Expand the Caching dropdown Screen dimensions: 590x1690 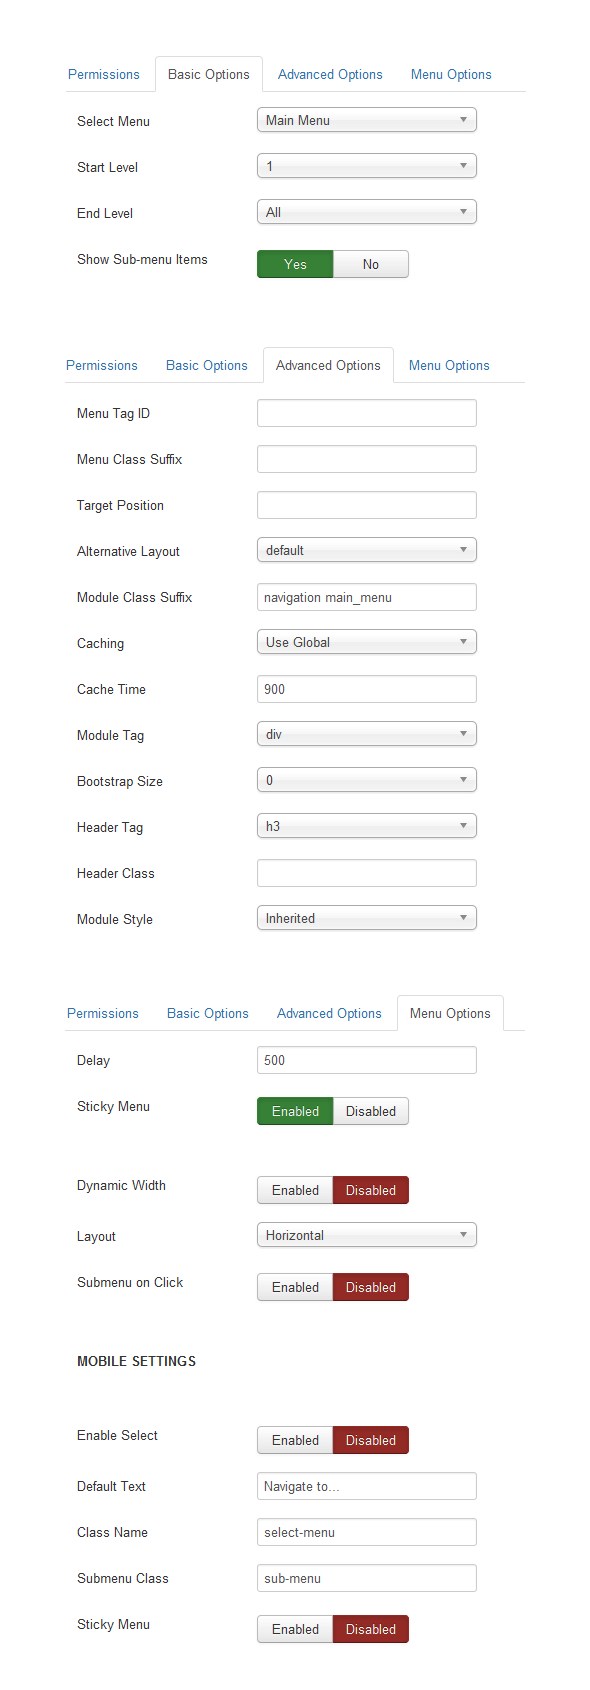(367, 642)
